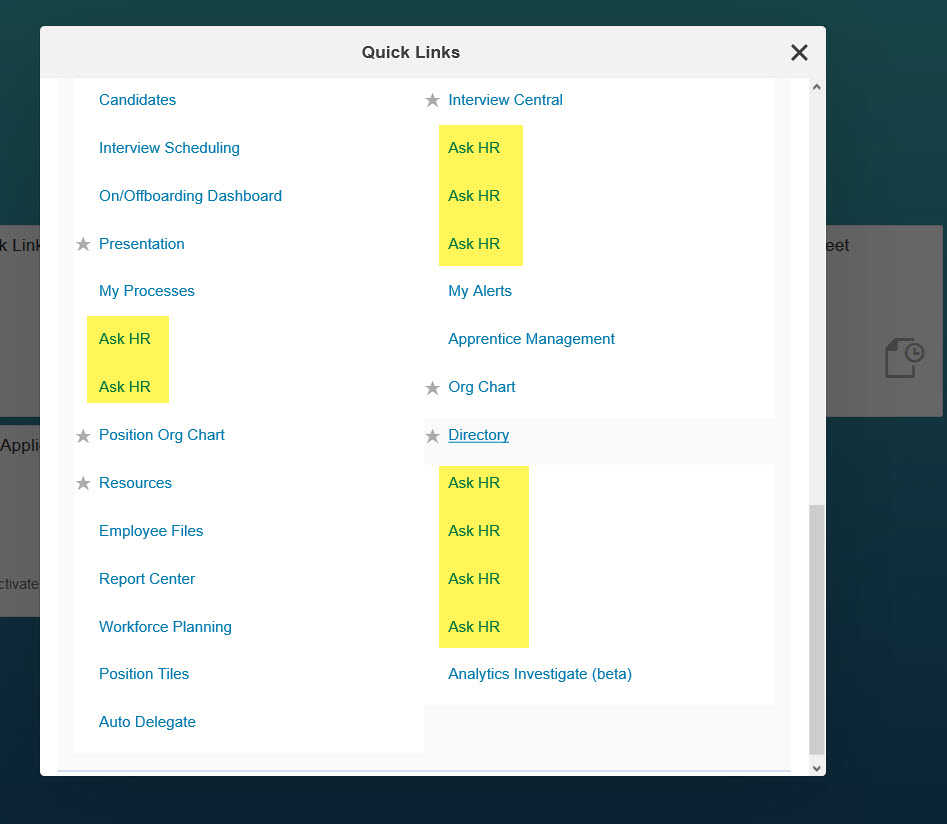Toggle favorite star beside Org Chart

click(432, 387)
